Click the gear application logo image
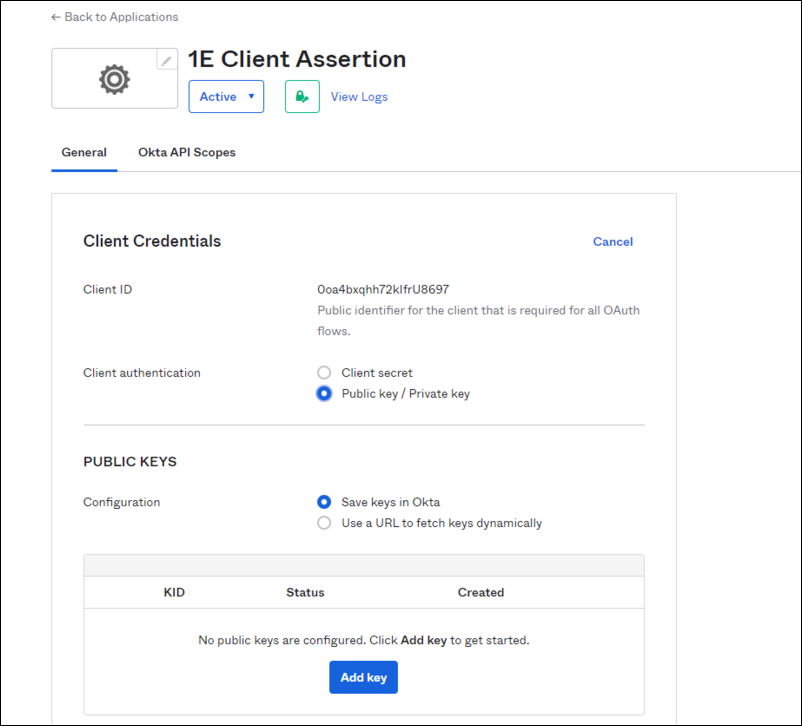Image resolution: width=802 pixels, height=726 pixels. click(x=114, y=79)
